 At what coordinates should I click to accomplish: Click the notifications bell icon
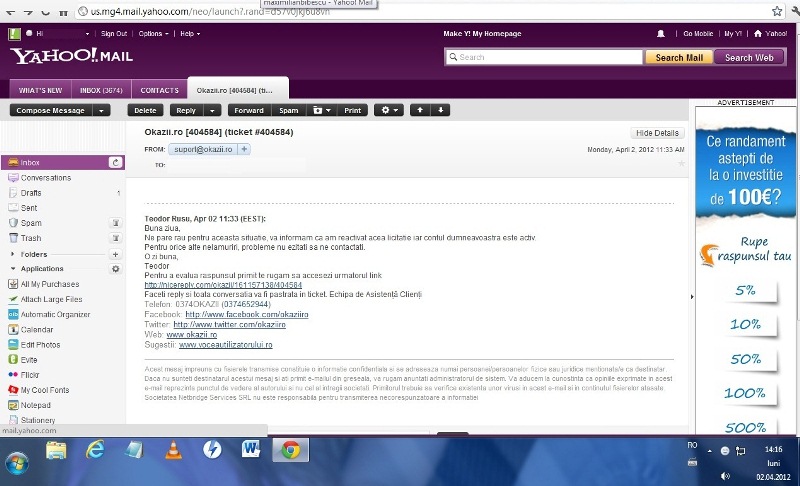point(661,33)
